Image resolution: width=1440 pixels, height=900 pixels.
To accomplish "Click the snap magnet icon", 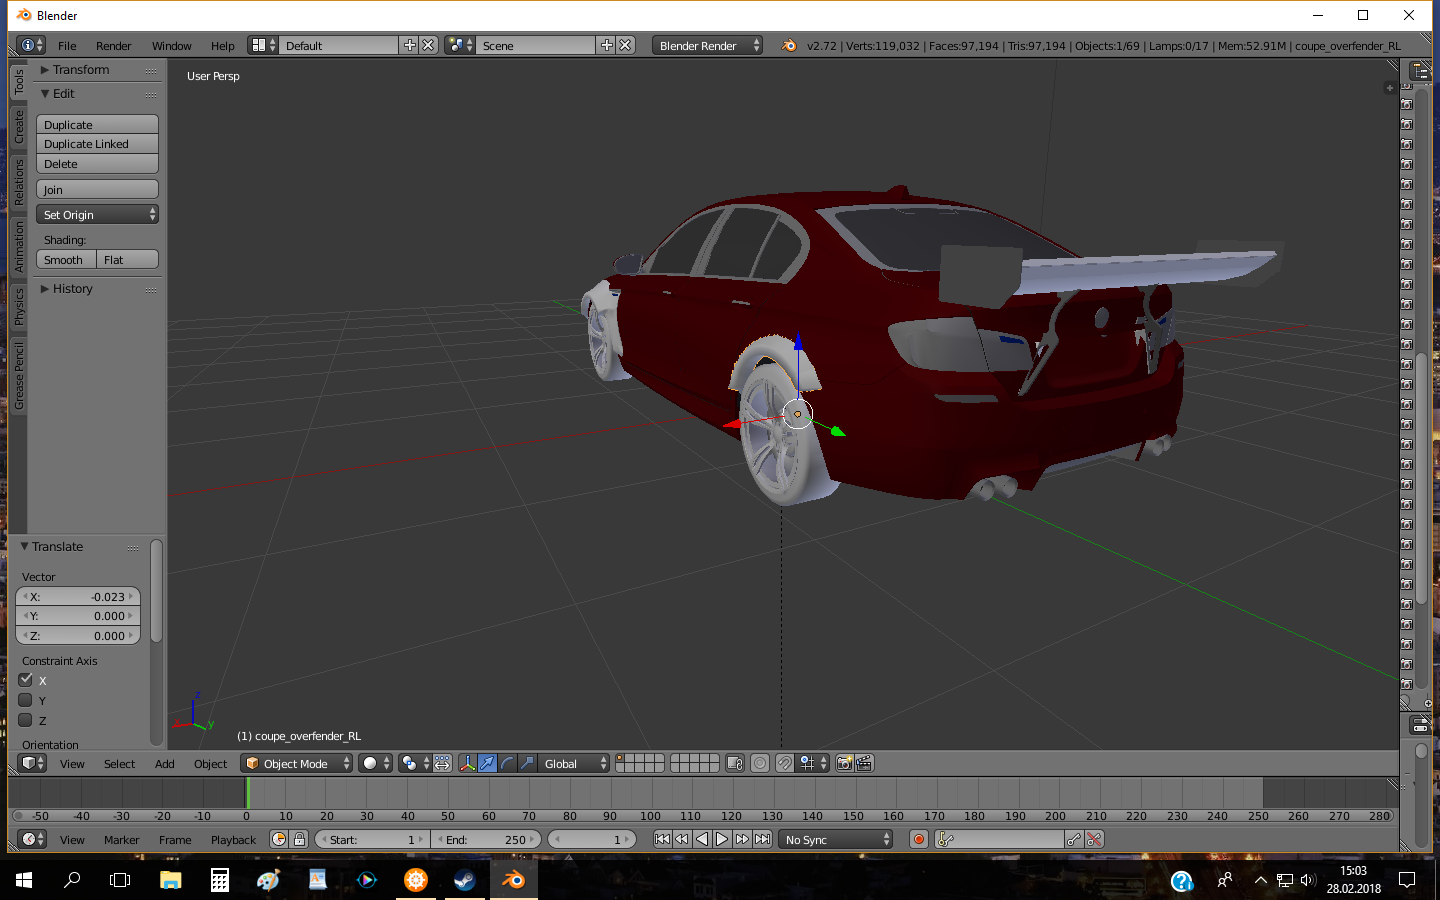I will pyautogui.click(x=785, y=763).
